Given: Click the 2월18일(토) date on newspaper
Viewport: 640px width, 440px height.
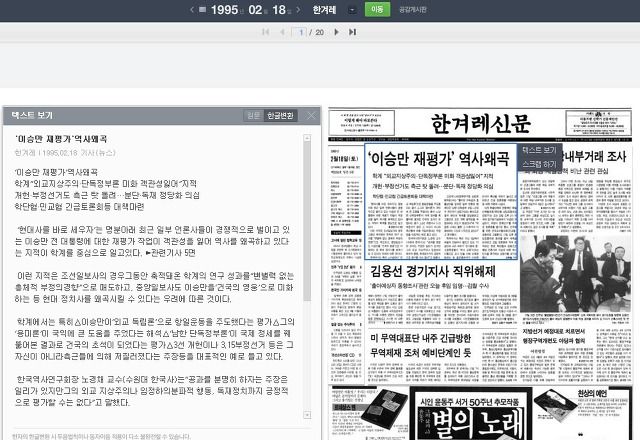Looking at the screenshot, I should (x=345, y=158).
